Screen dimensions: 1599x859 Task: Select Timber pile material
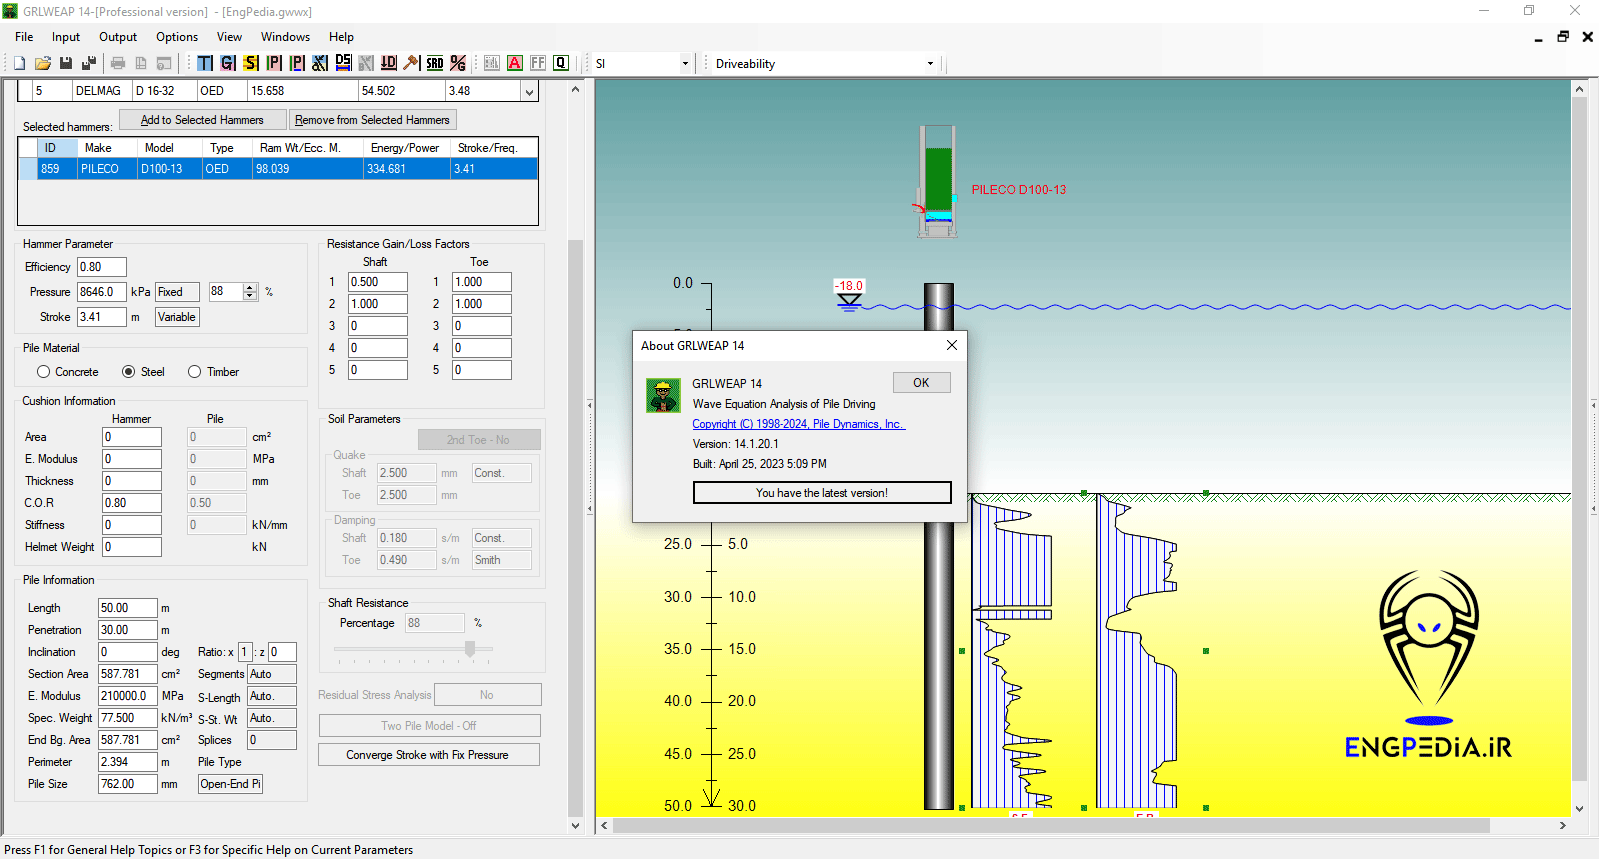[213, 372]
